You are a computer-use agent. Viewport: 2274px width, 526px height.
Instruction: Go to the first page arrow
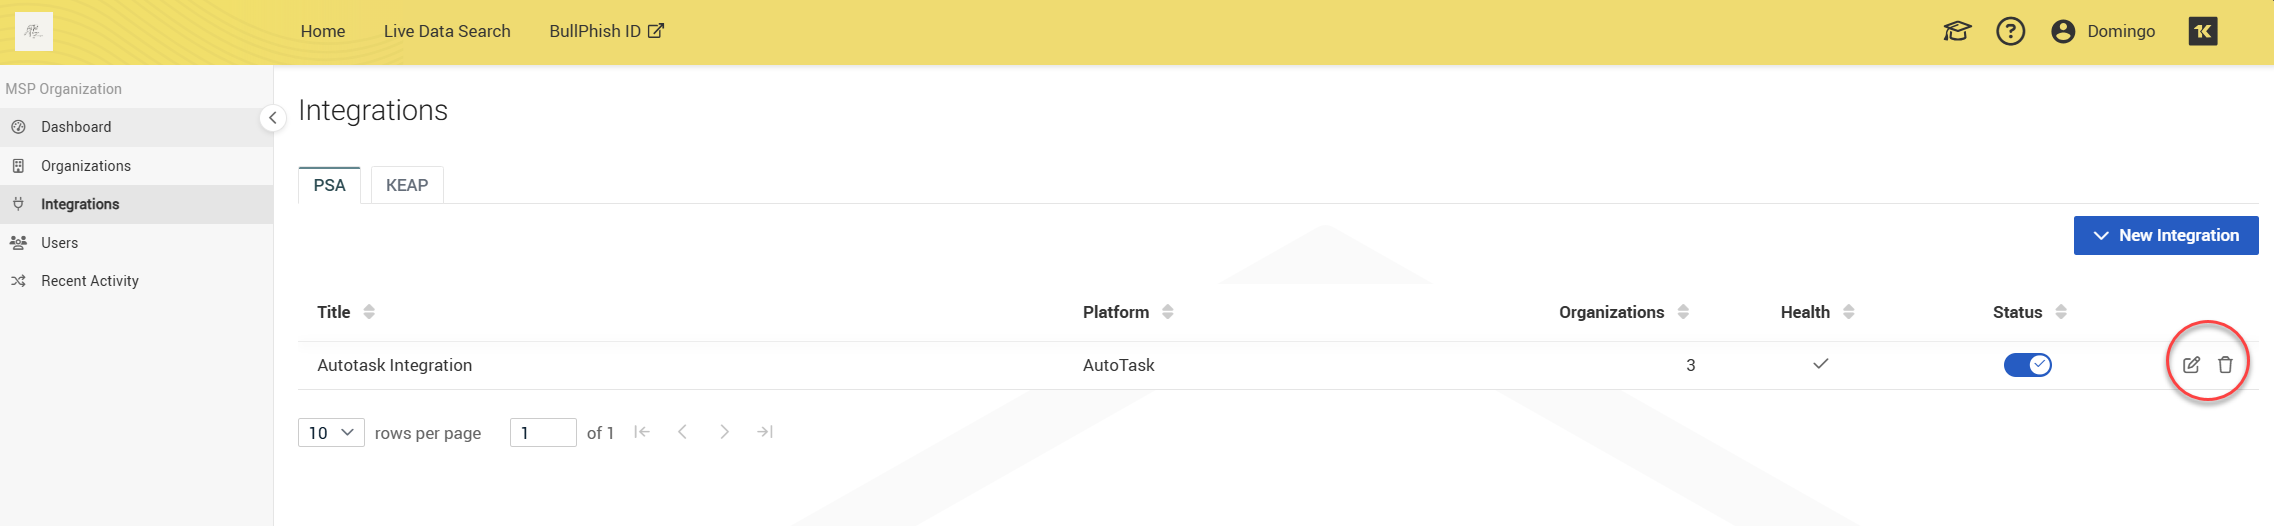[642, 432]
